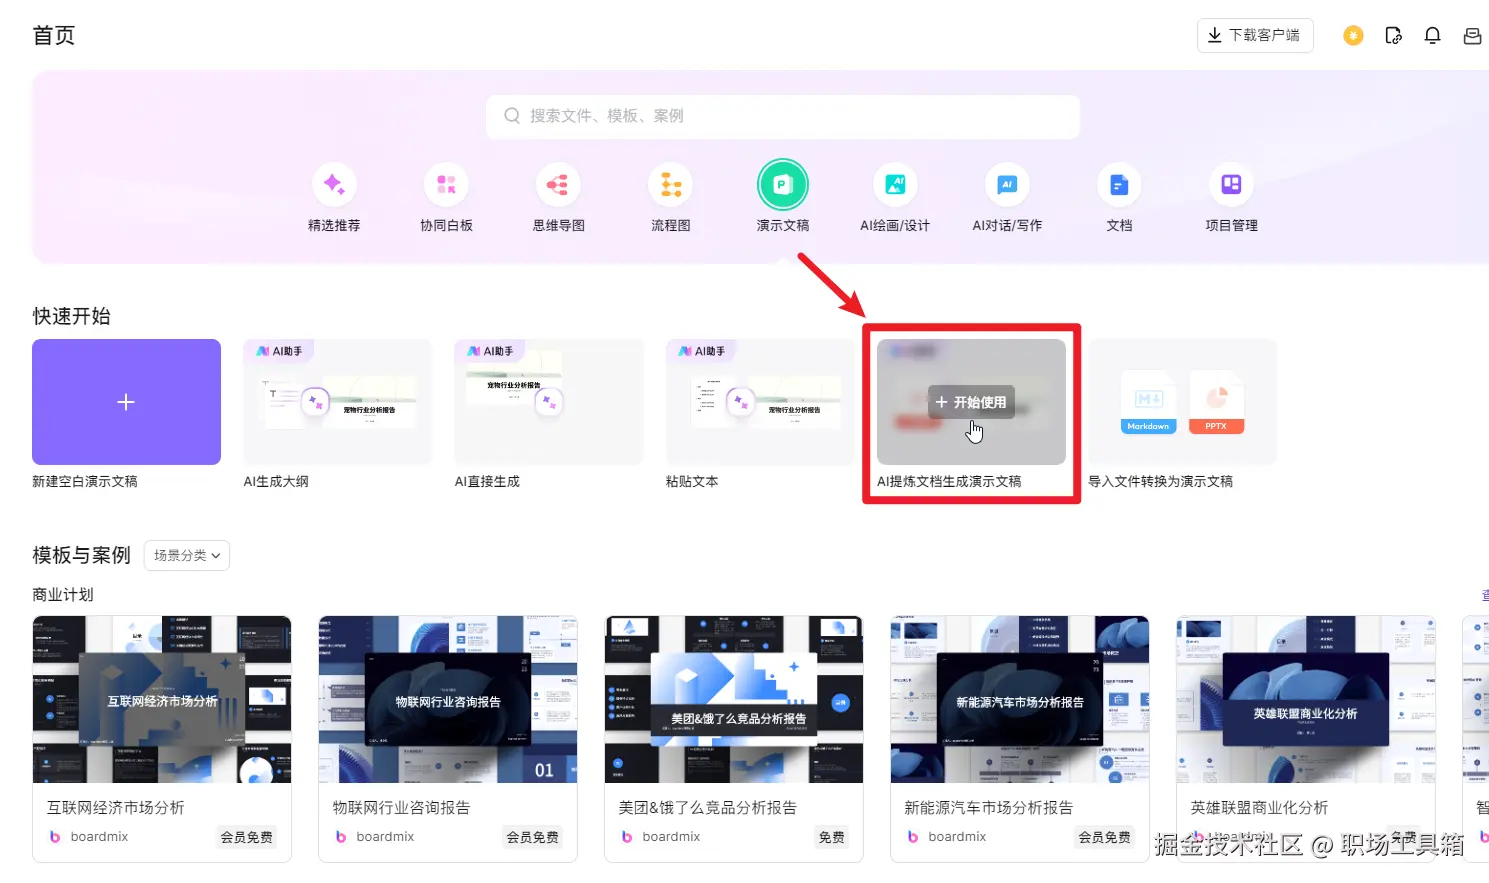1489x883 pixels.
Task: Click the 英雄联盟商业化分析 title text
Action: click(x=1259, y=807)
